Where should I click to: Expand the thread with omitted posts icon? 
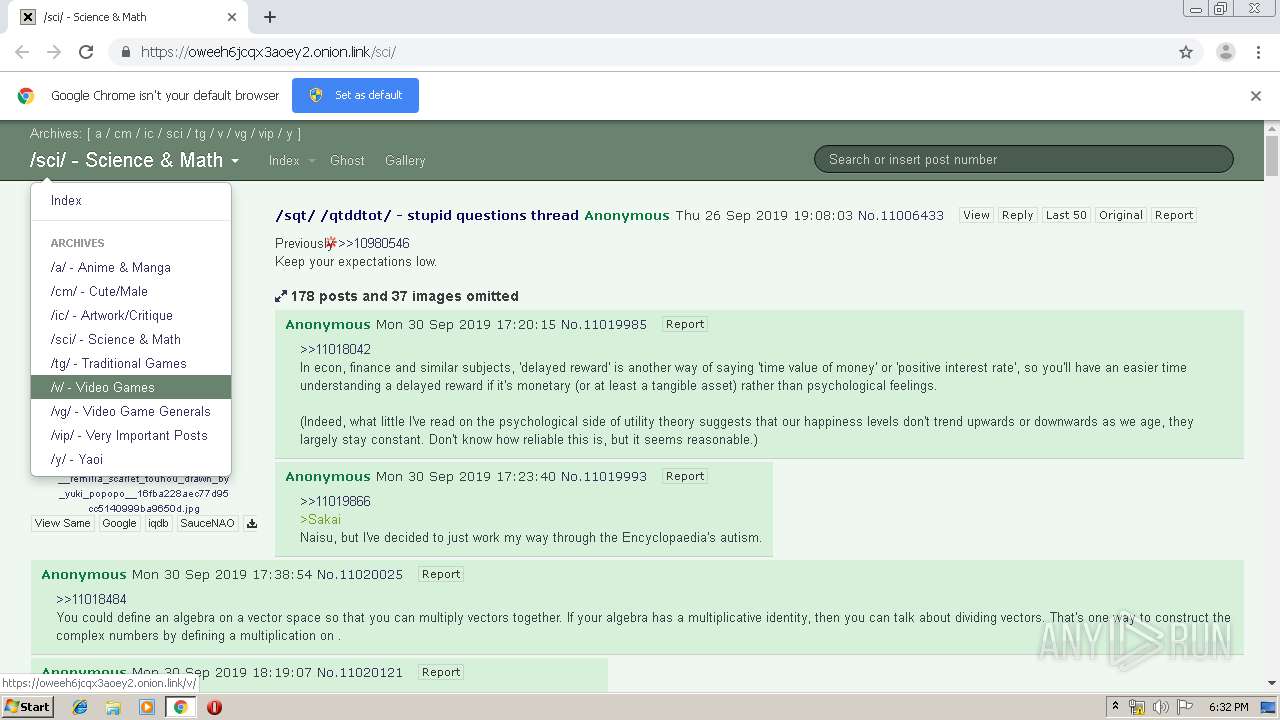pos(281,296)
